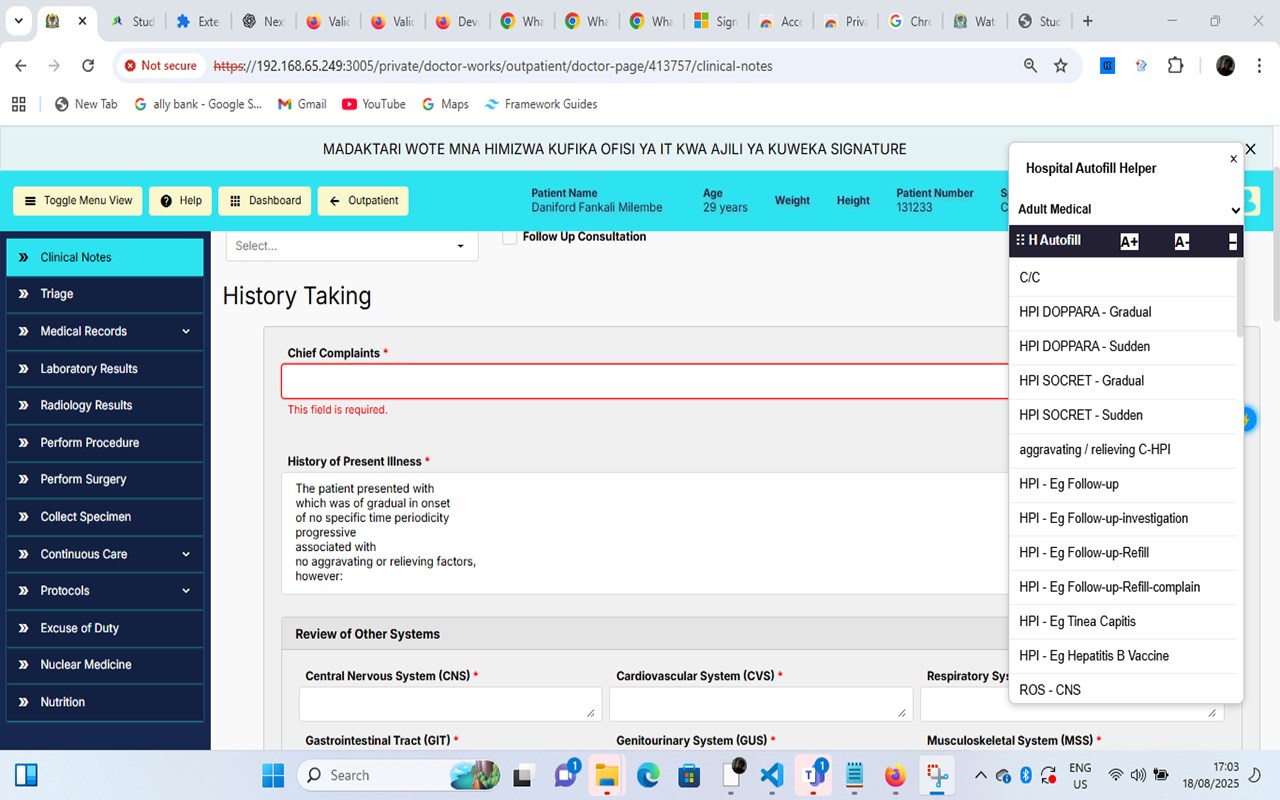This screenshot has height=800, width=1280.
Task: Click the browser reload icon
Action: point(88,65)
